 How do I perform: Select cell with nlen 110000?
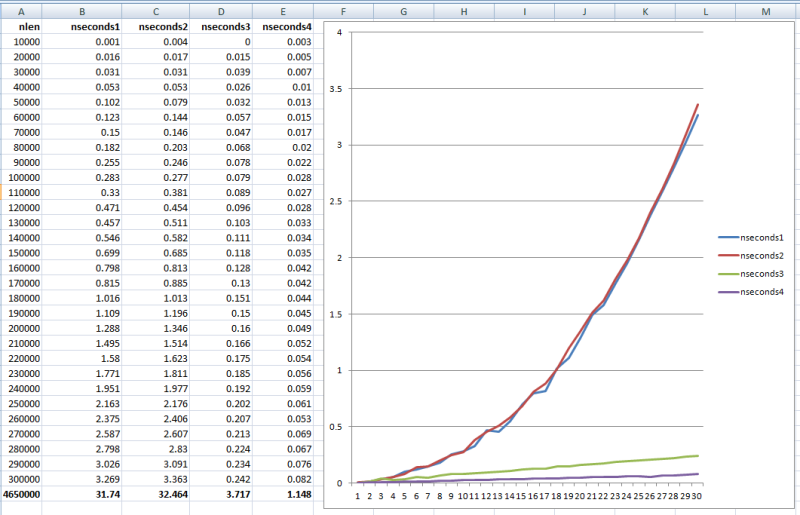coord(21,192)
